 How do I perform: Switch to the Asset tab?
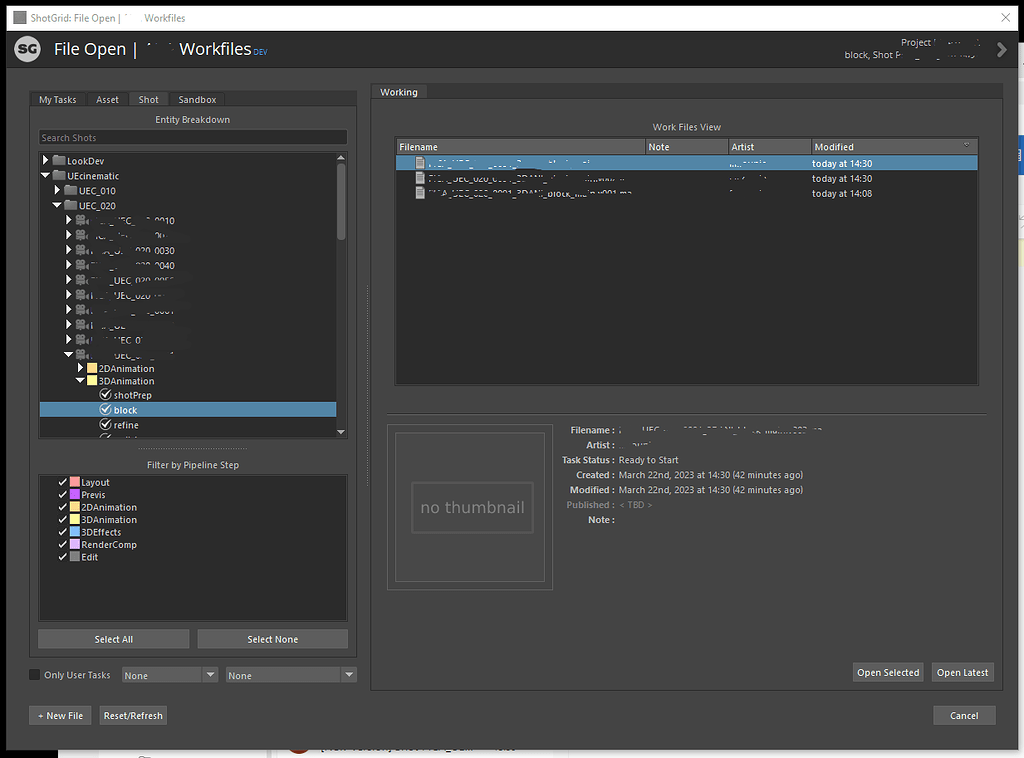click(x=107, y=99)
